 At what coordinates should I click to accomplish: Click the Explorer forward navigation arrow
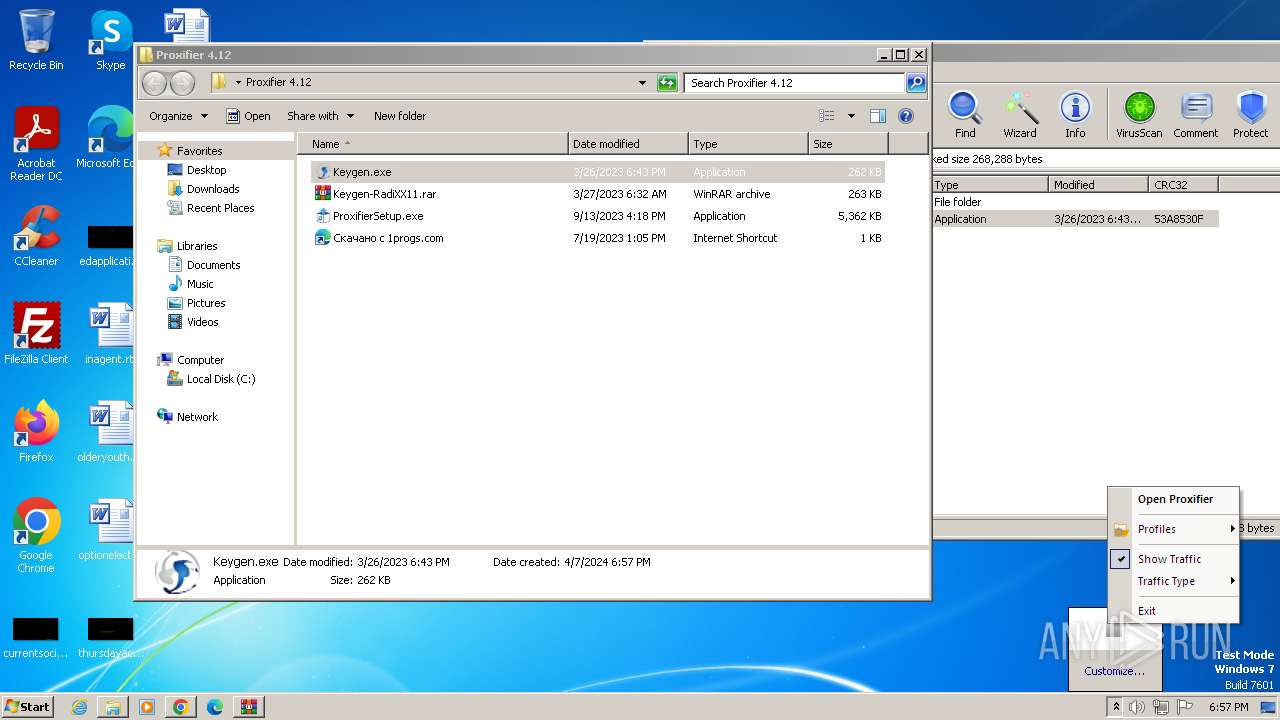182,83
